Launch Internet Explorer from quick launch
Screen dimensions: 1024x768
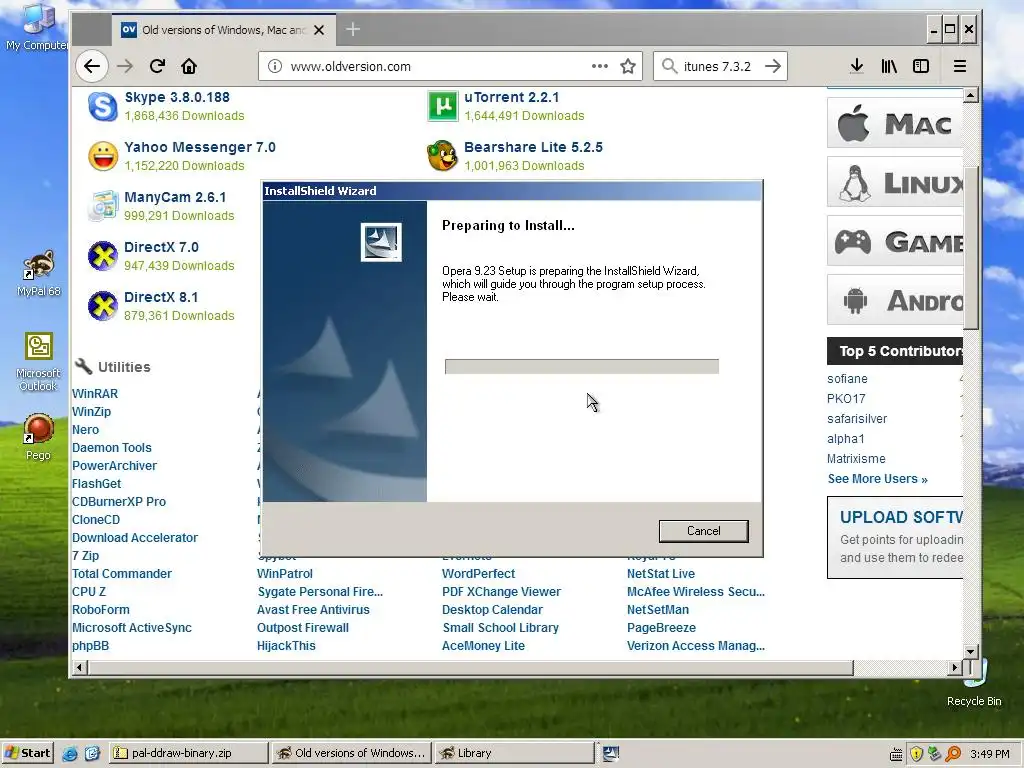70,754
